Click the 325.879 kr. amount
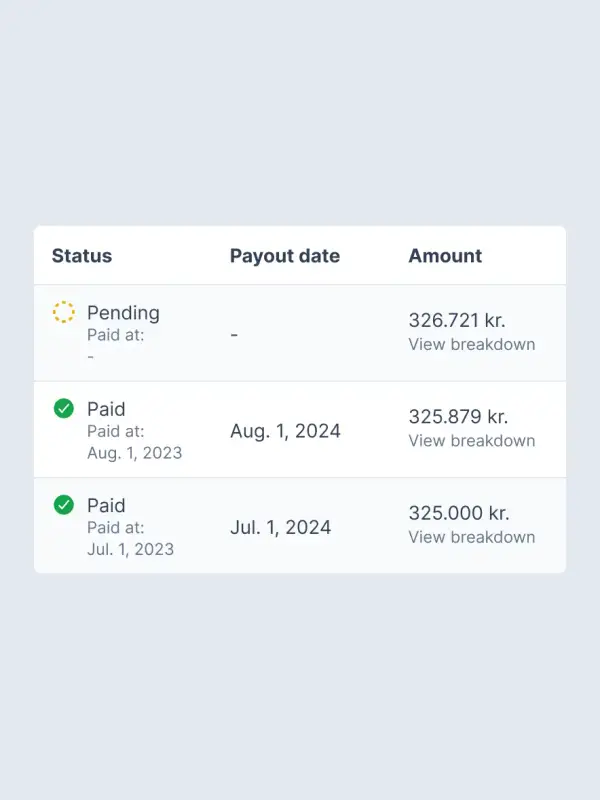 [x=458, y=416]
